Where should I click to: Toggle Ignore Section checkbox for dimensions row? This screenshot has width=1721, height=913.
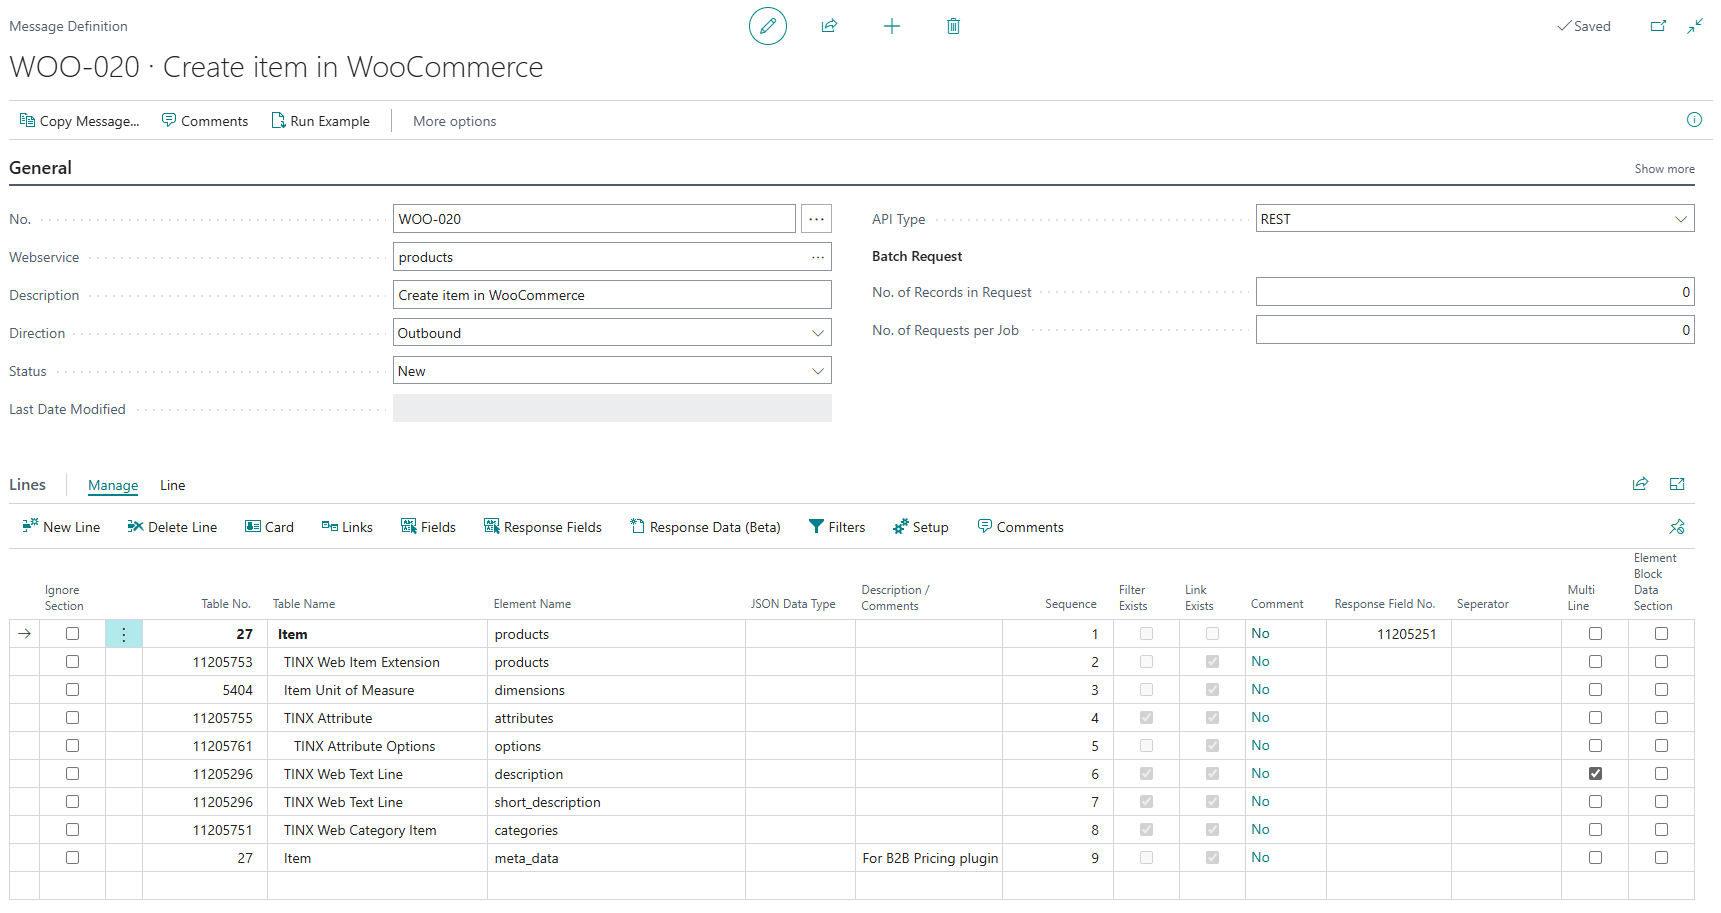tap(72, 690)
